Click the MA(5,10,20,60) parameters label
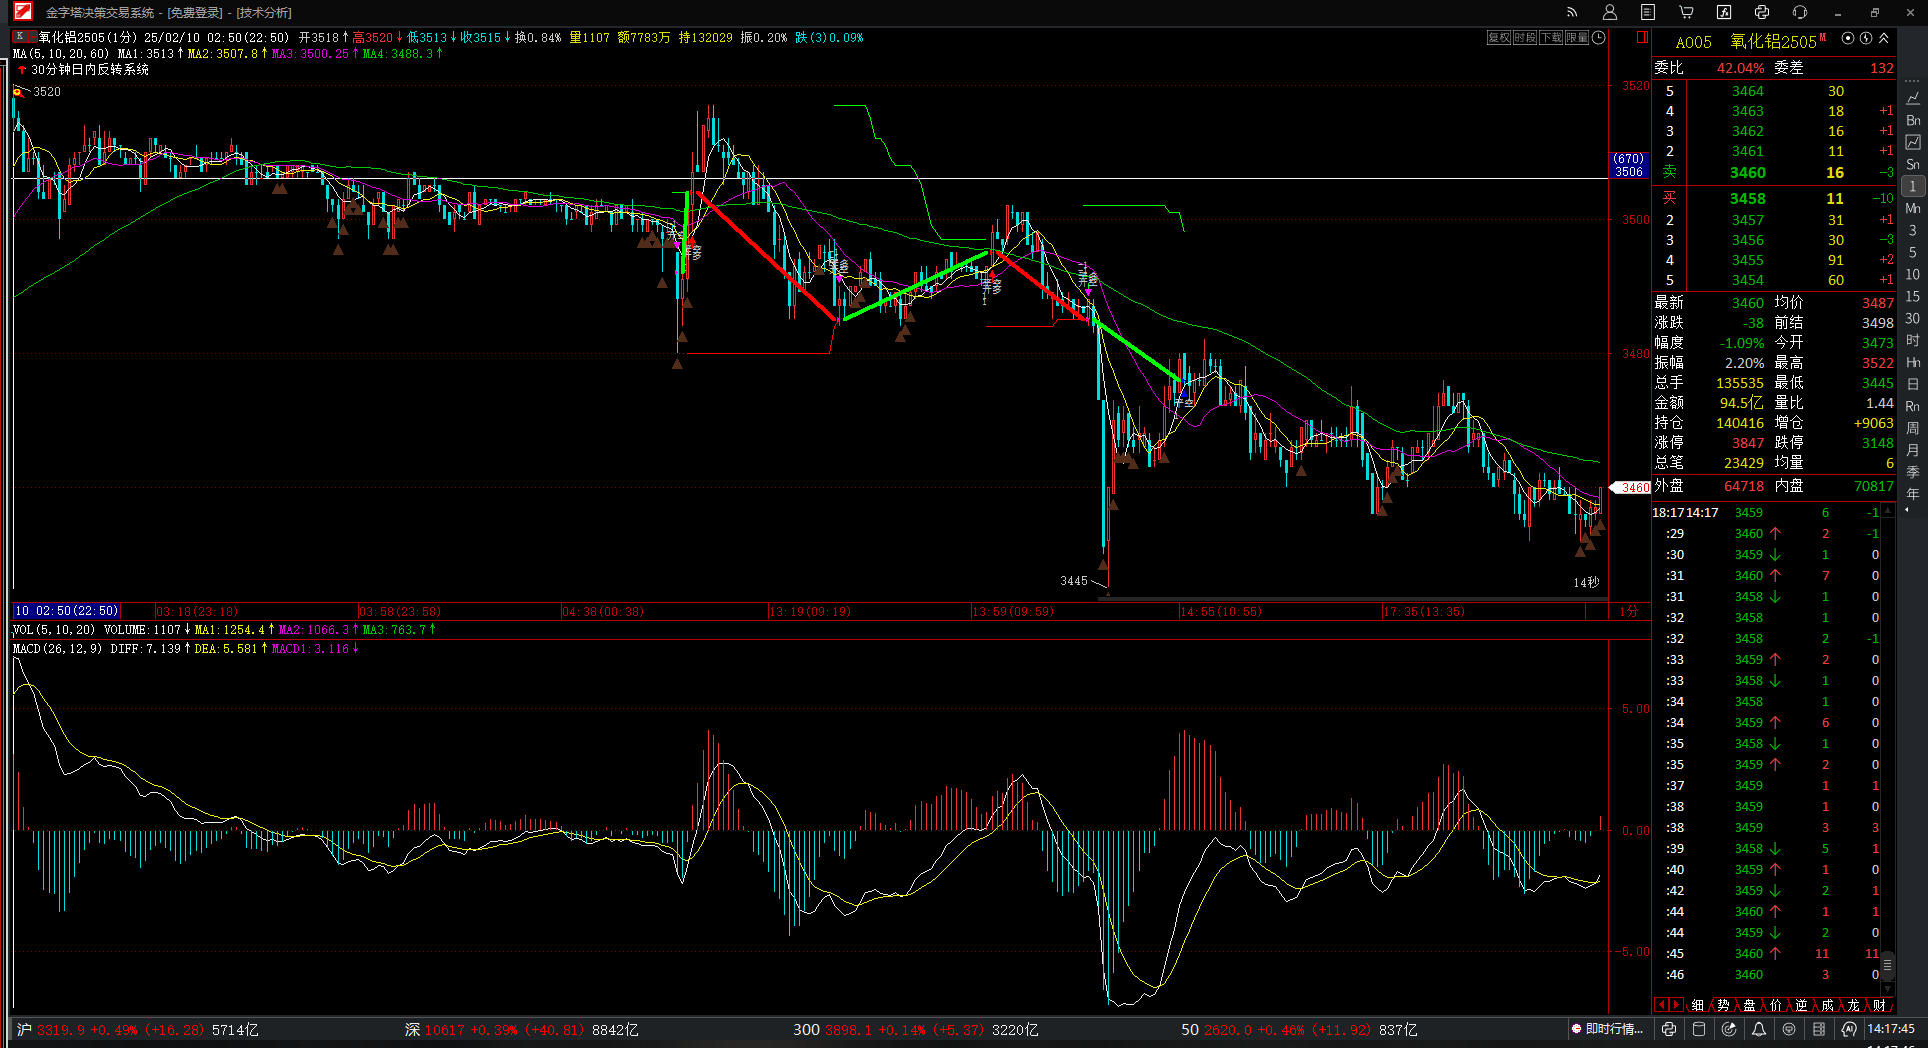The height and width of the screenshot is (1048, 1928). [61, 54]
